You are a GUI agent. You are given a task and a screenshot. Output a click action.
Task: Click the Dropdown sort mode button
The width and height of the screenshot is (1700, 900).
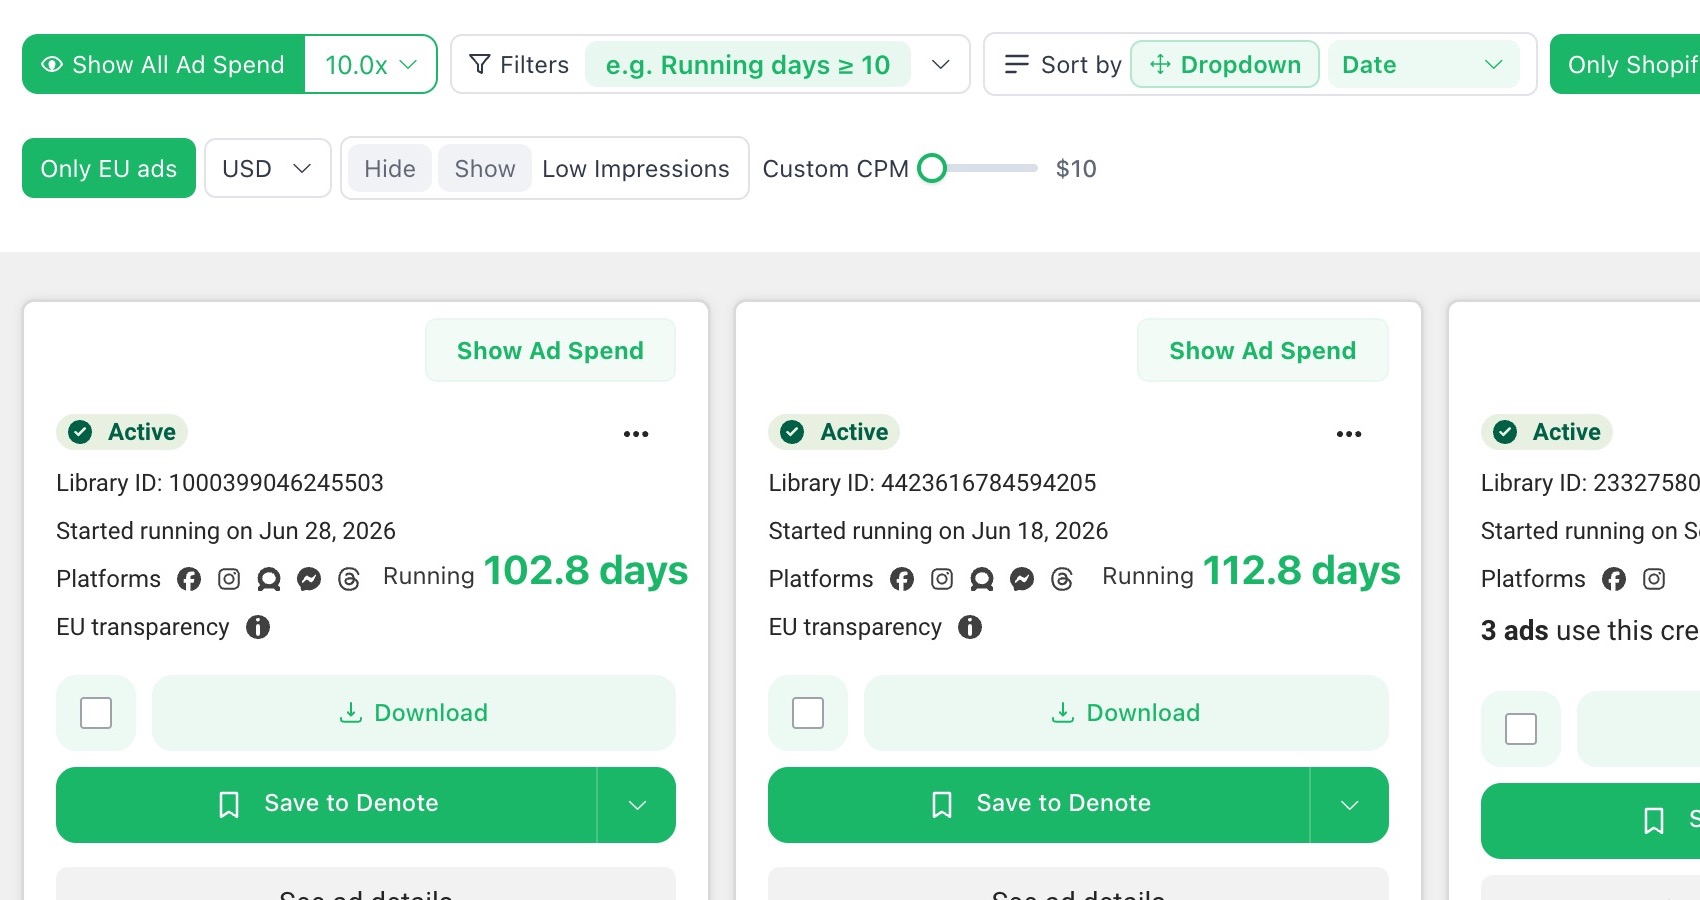[x=1225, y=65]
